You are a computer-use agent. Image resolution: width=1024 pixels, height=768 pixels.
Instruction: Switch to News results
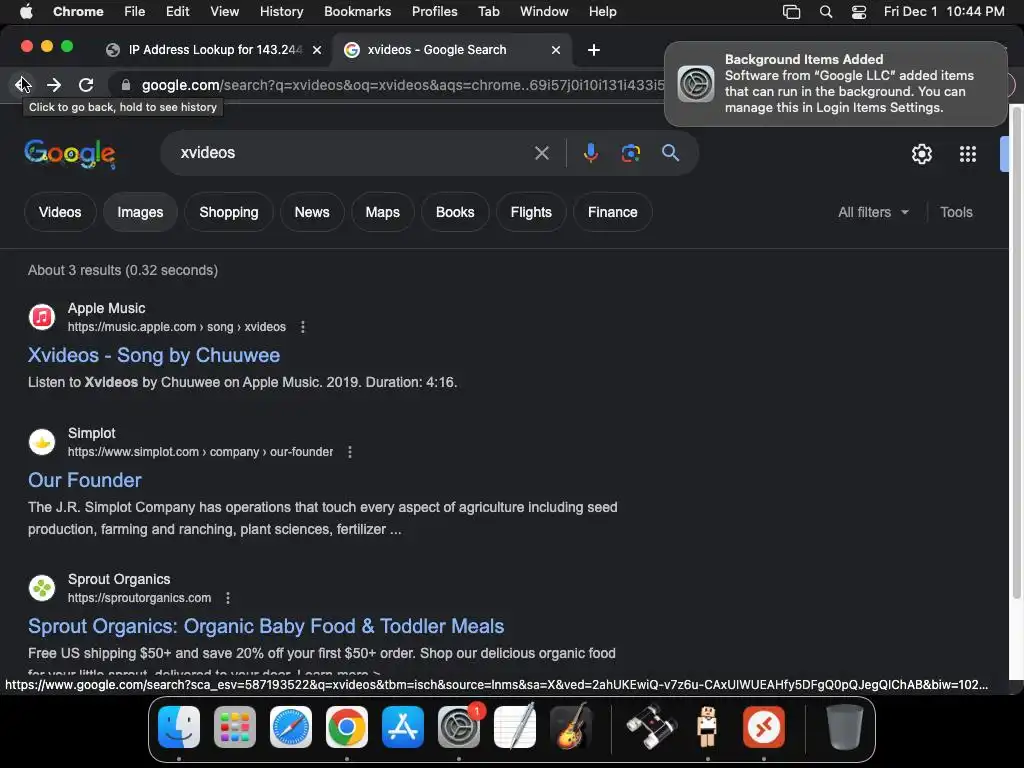(312, 212)
